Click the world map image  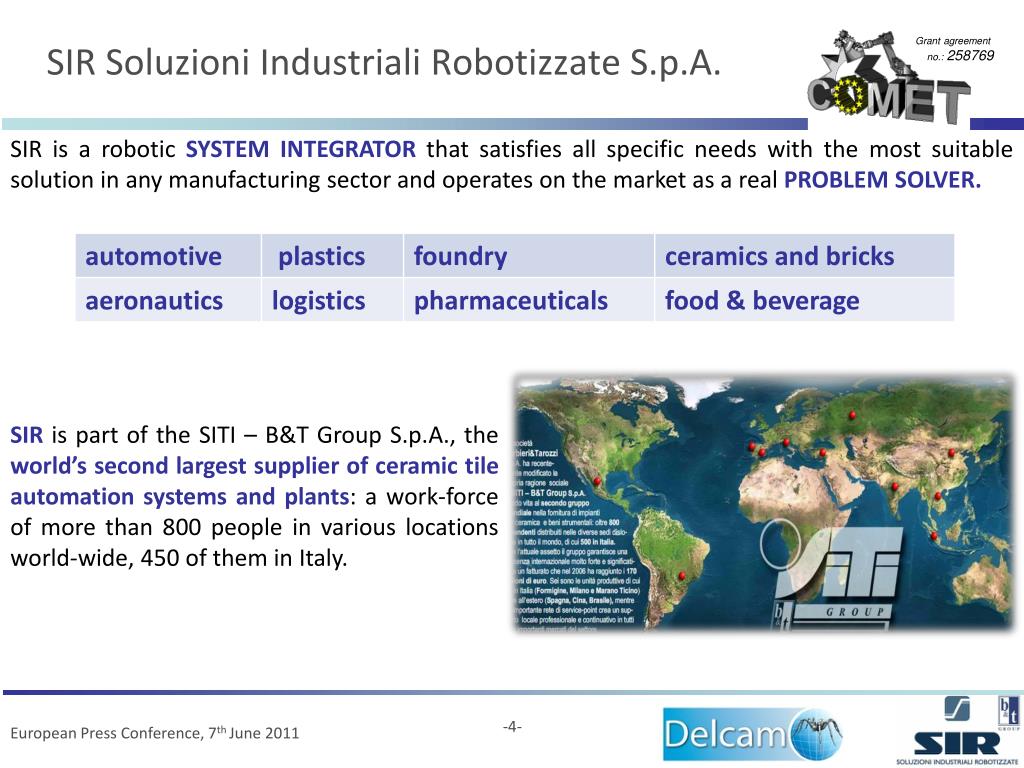764,503
